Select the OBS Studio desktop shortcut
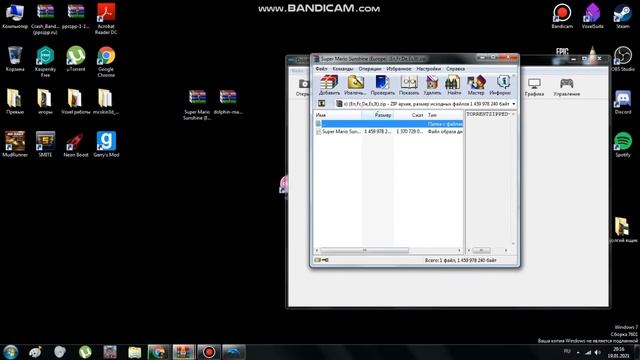 623,59
